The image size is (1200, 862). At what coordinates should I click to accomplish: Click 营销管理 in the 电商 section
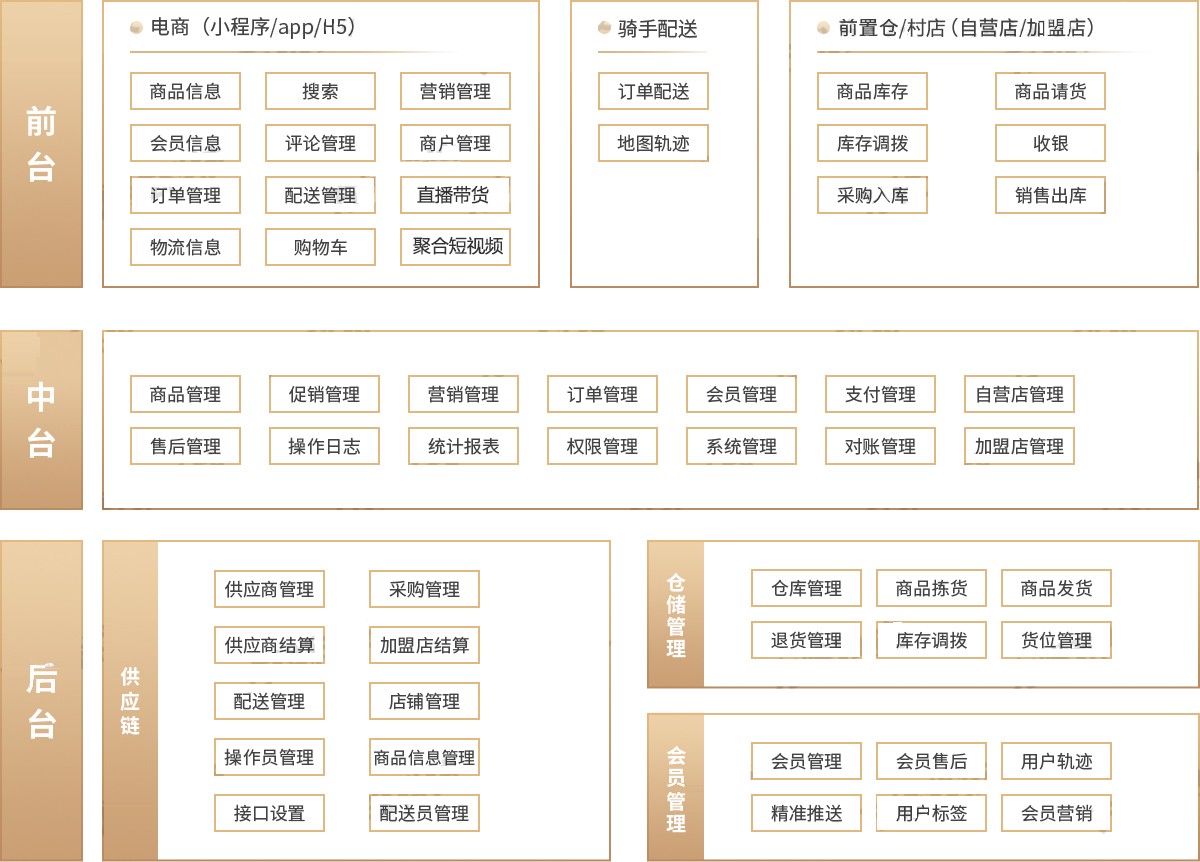click(455, 91)
